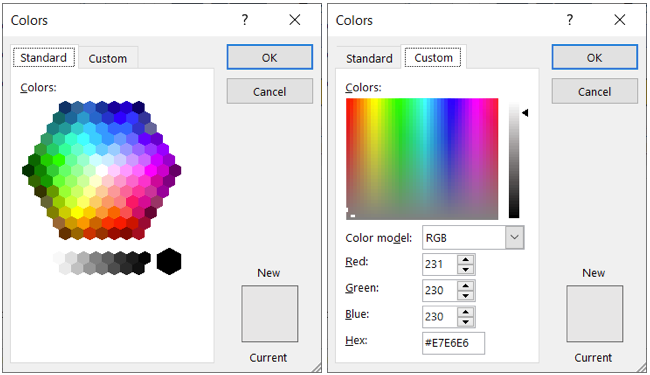Click the Green value field showing 230

(x=440, y=290)
